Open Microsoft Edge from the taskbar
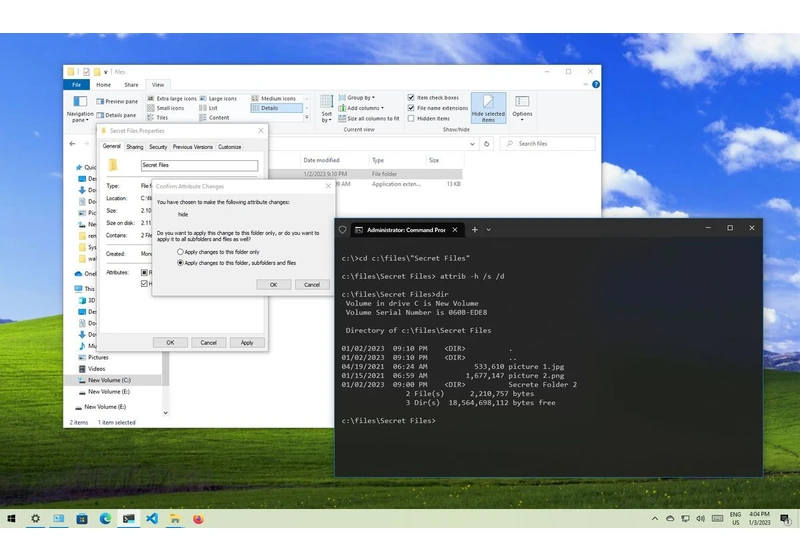 tap(105, 519)
